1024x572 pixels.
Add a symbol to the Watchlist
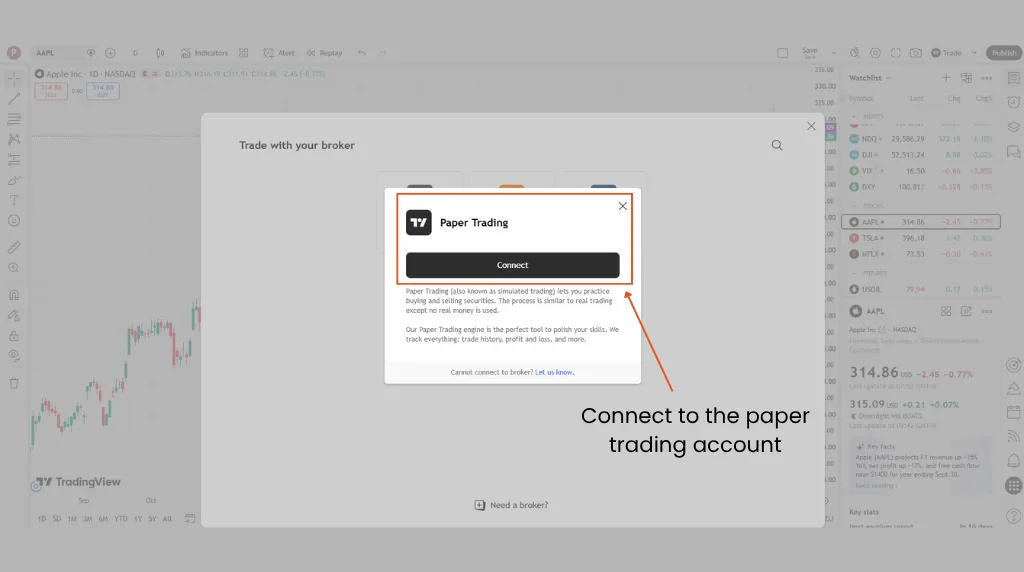946,78
